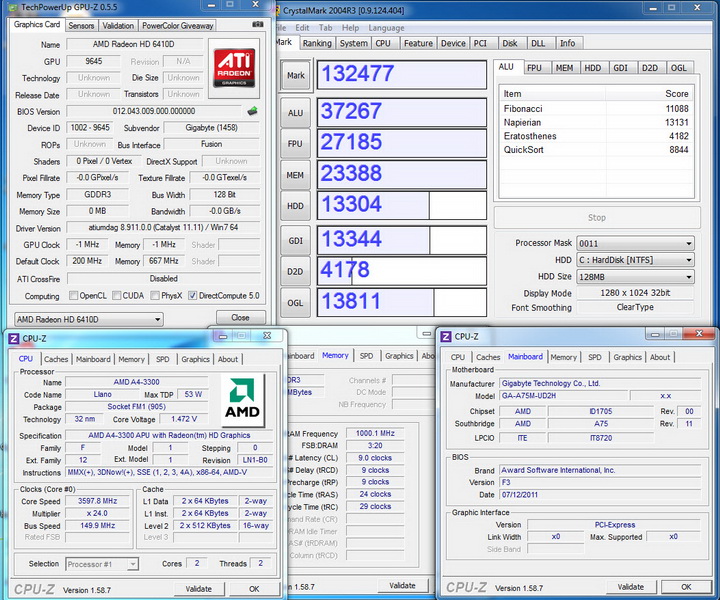Image resolution: width=720 pixels, height=600 pixels.
Task: Click the GA-A75M-UD2H model field
Action: coord(564,396)
